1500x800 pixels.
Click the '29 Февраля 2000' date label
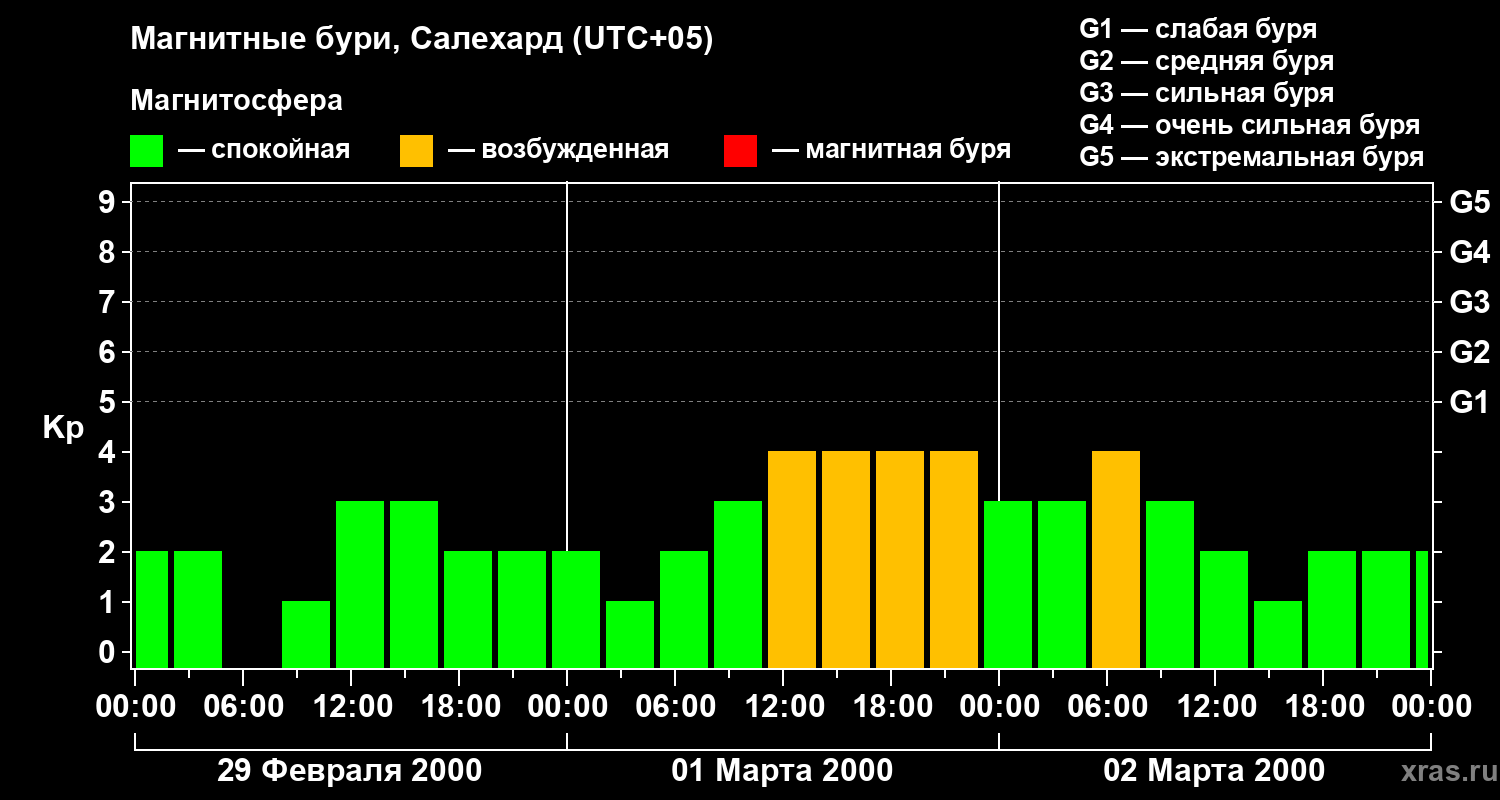click(350, 771)
